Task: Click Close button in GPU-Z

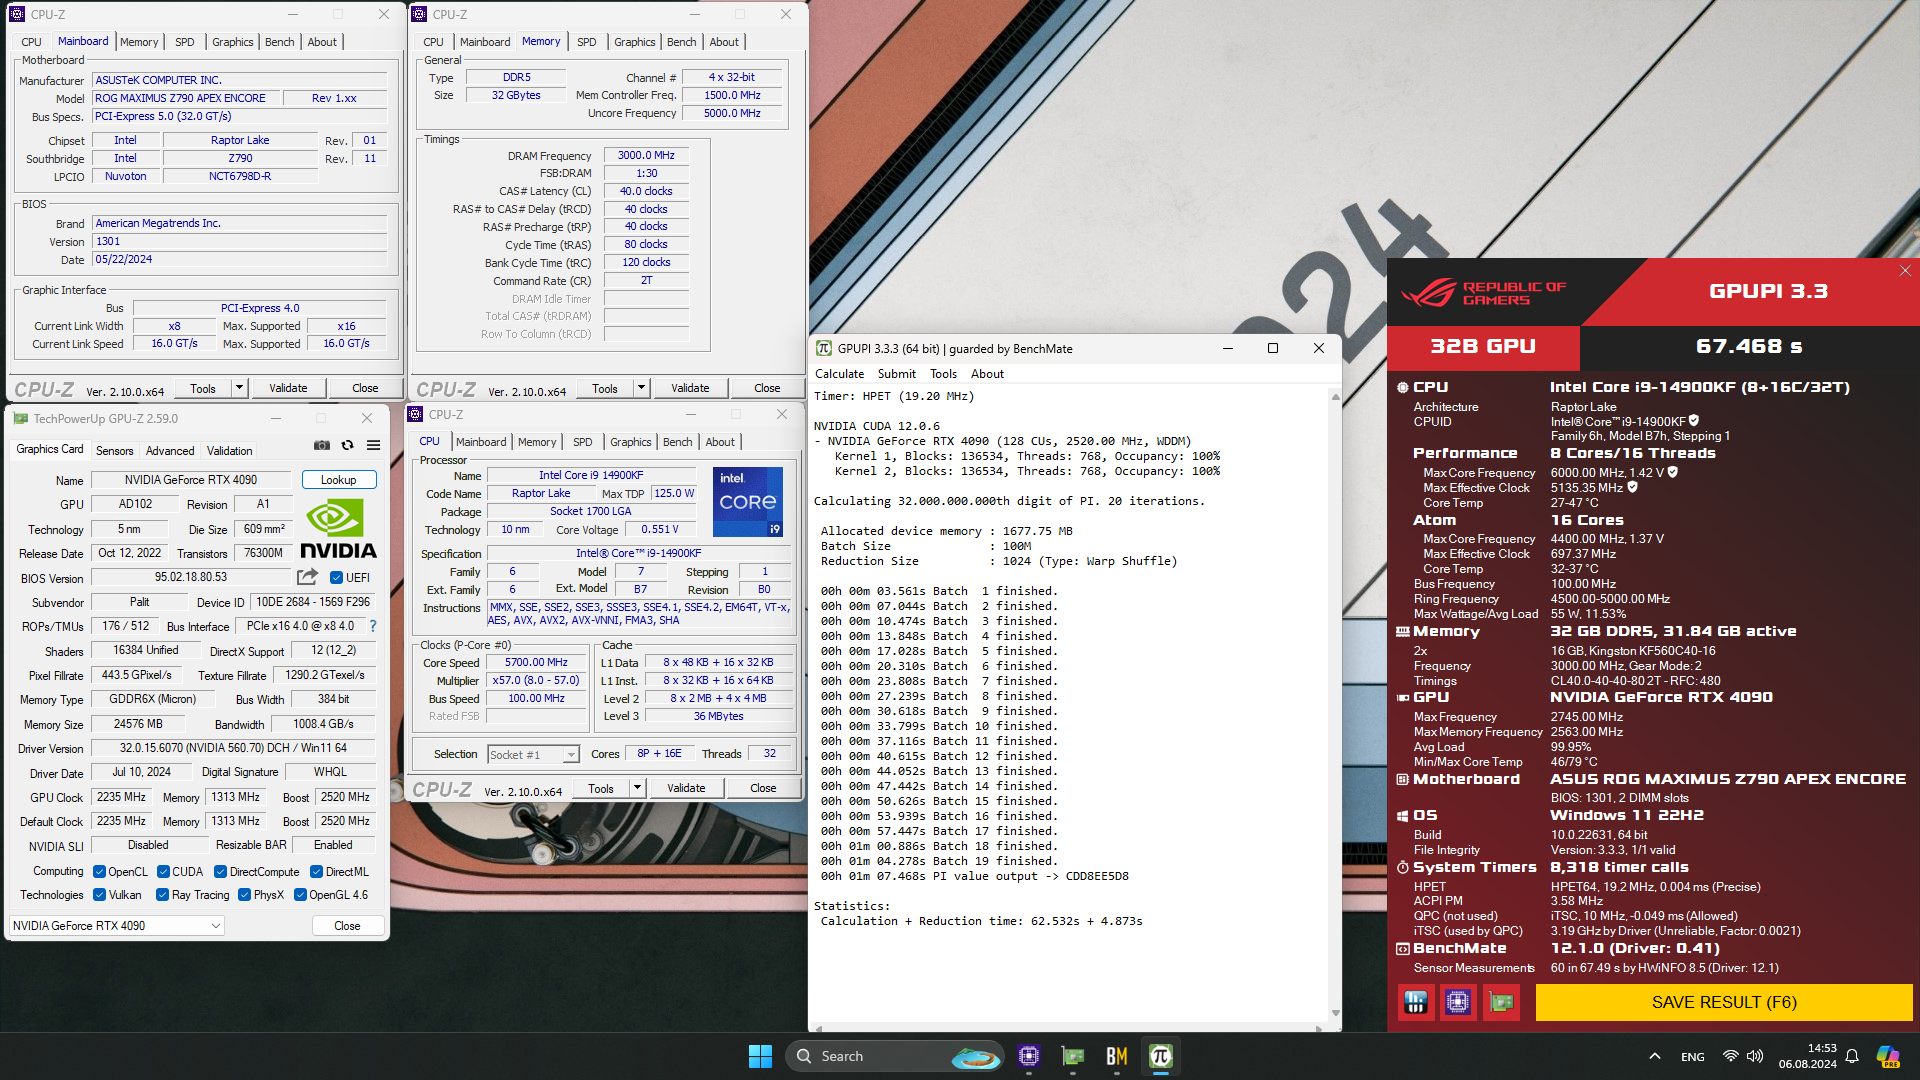Action: coord(347,925)
